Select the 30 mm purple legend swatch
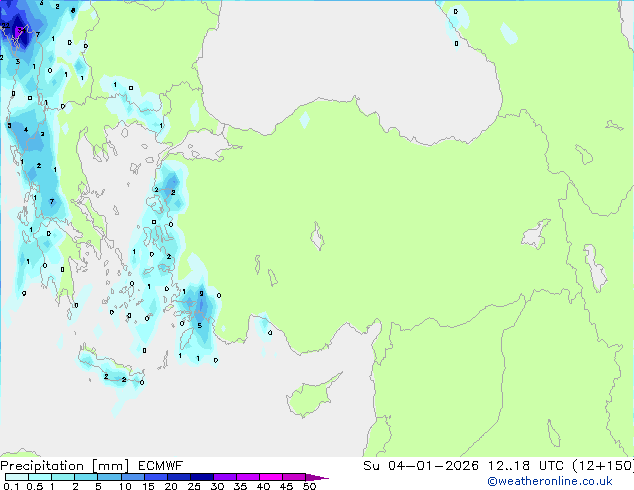This screenshot has width=634, height=490. [225, 477]
